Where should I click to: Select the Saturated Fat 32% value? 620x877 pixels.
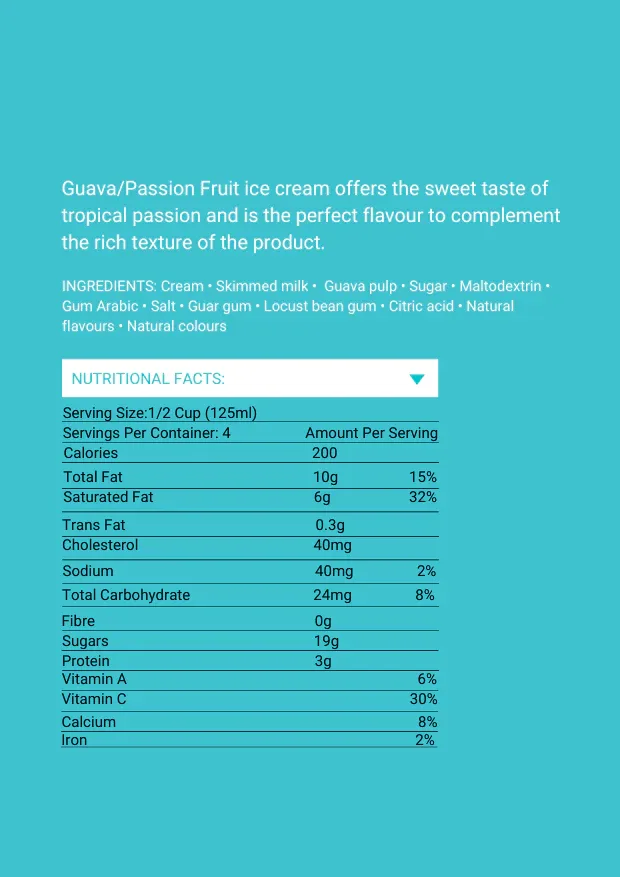coord(423,497)
